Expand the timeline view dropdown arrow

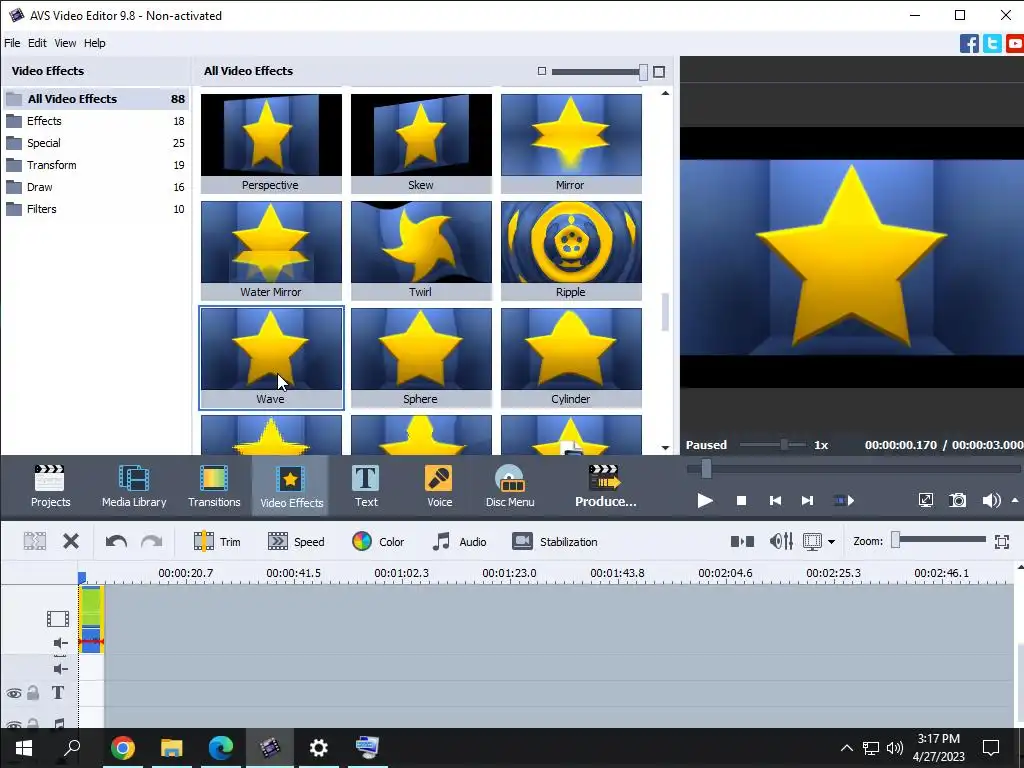831,542
